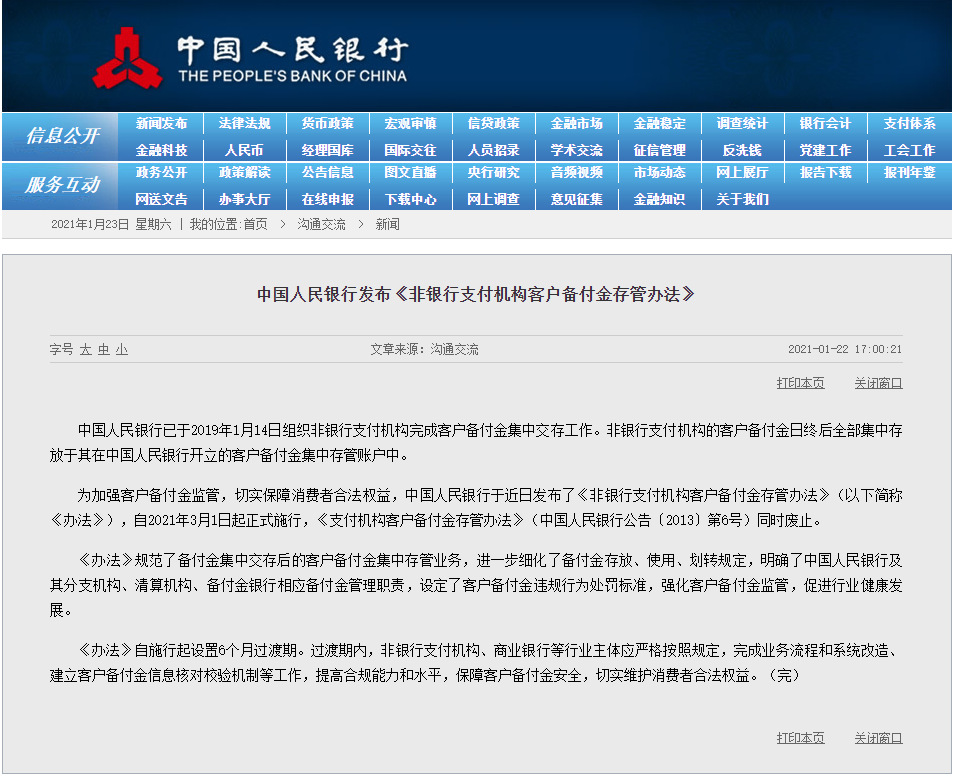Open 图文直播 menu item
The width and height of the screenshot is (957, 778).
pyautogui.click(x=411, y=173)
